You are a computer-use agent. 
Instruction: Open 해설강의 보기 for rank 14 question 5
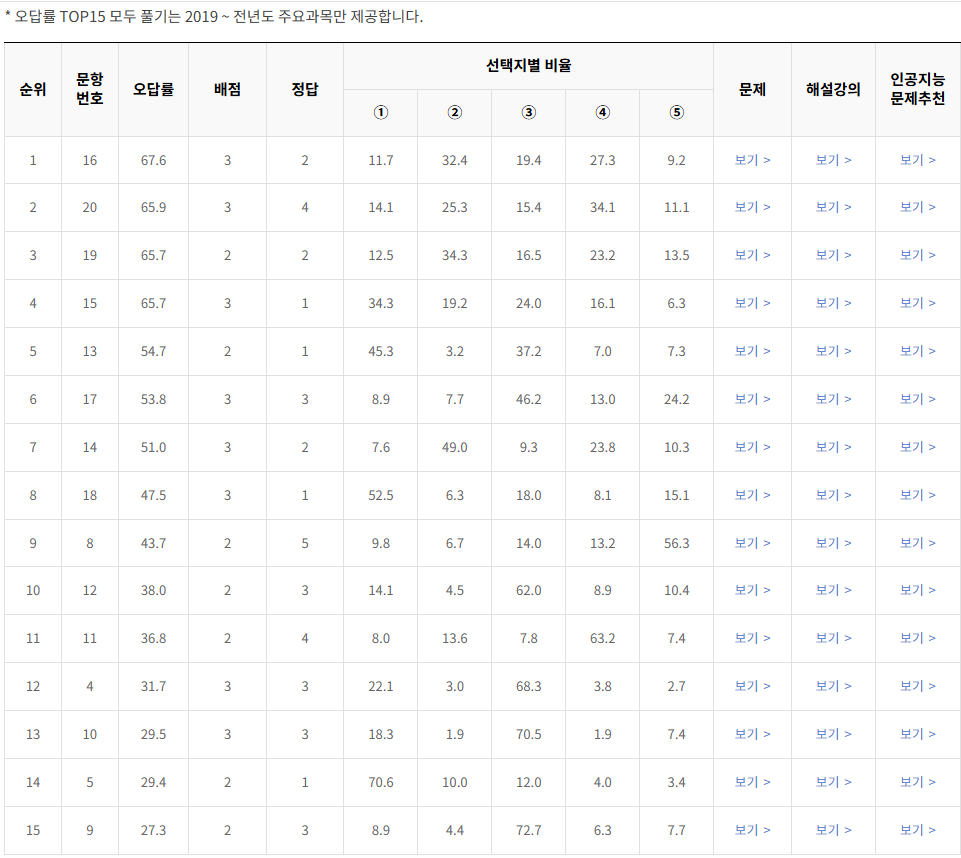pyautogui.click(x=833, y=782)
